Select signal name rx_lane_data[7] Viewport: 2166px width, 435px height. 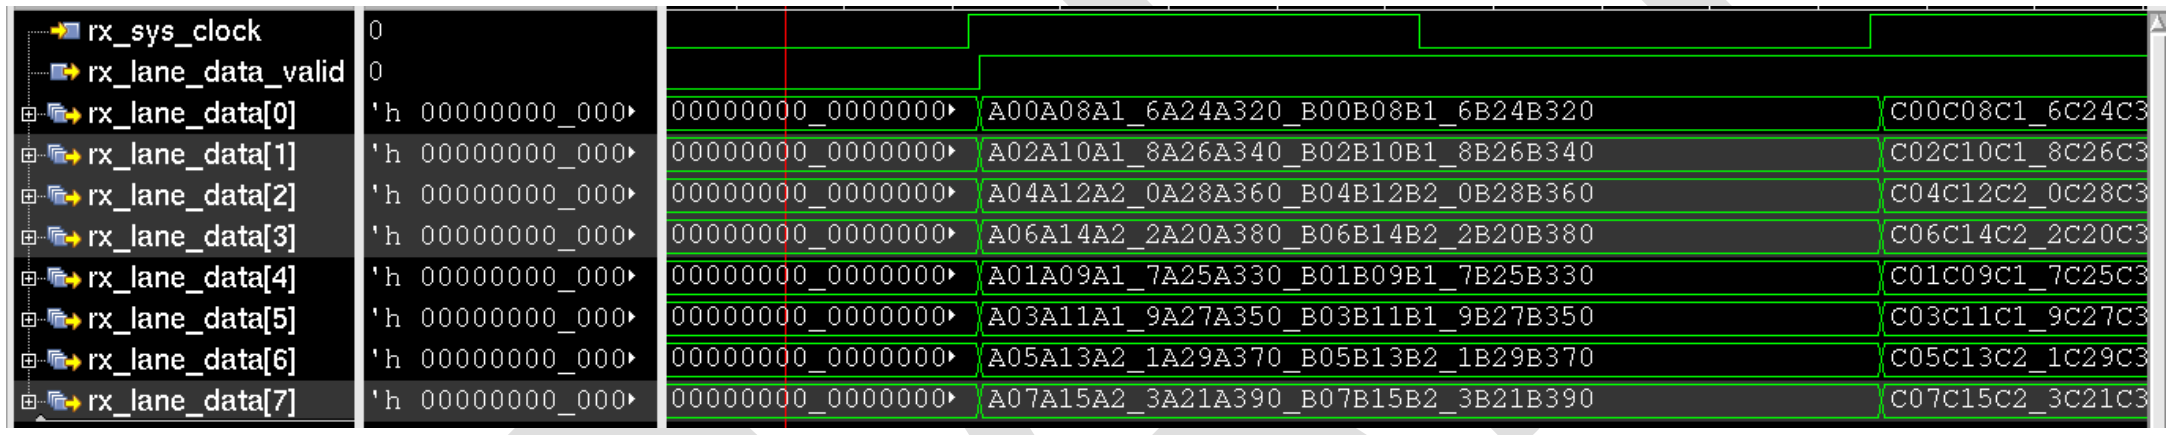point(192,401)
